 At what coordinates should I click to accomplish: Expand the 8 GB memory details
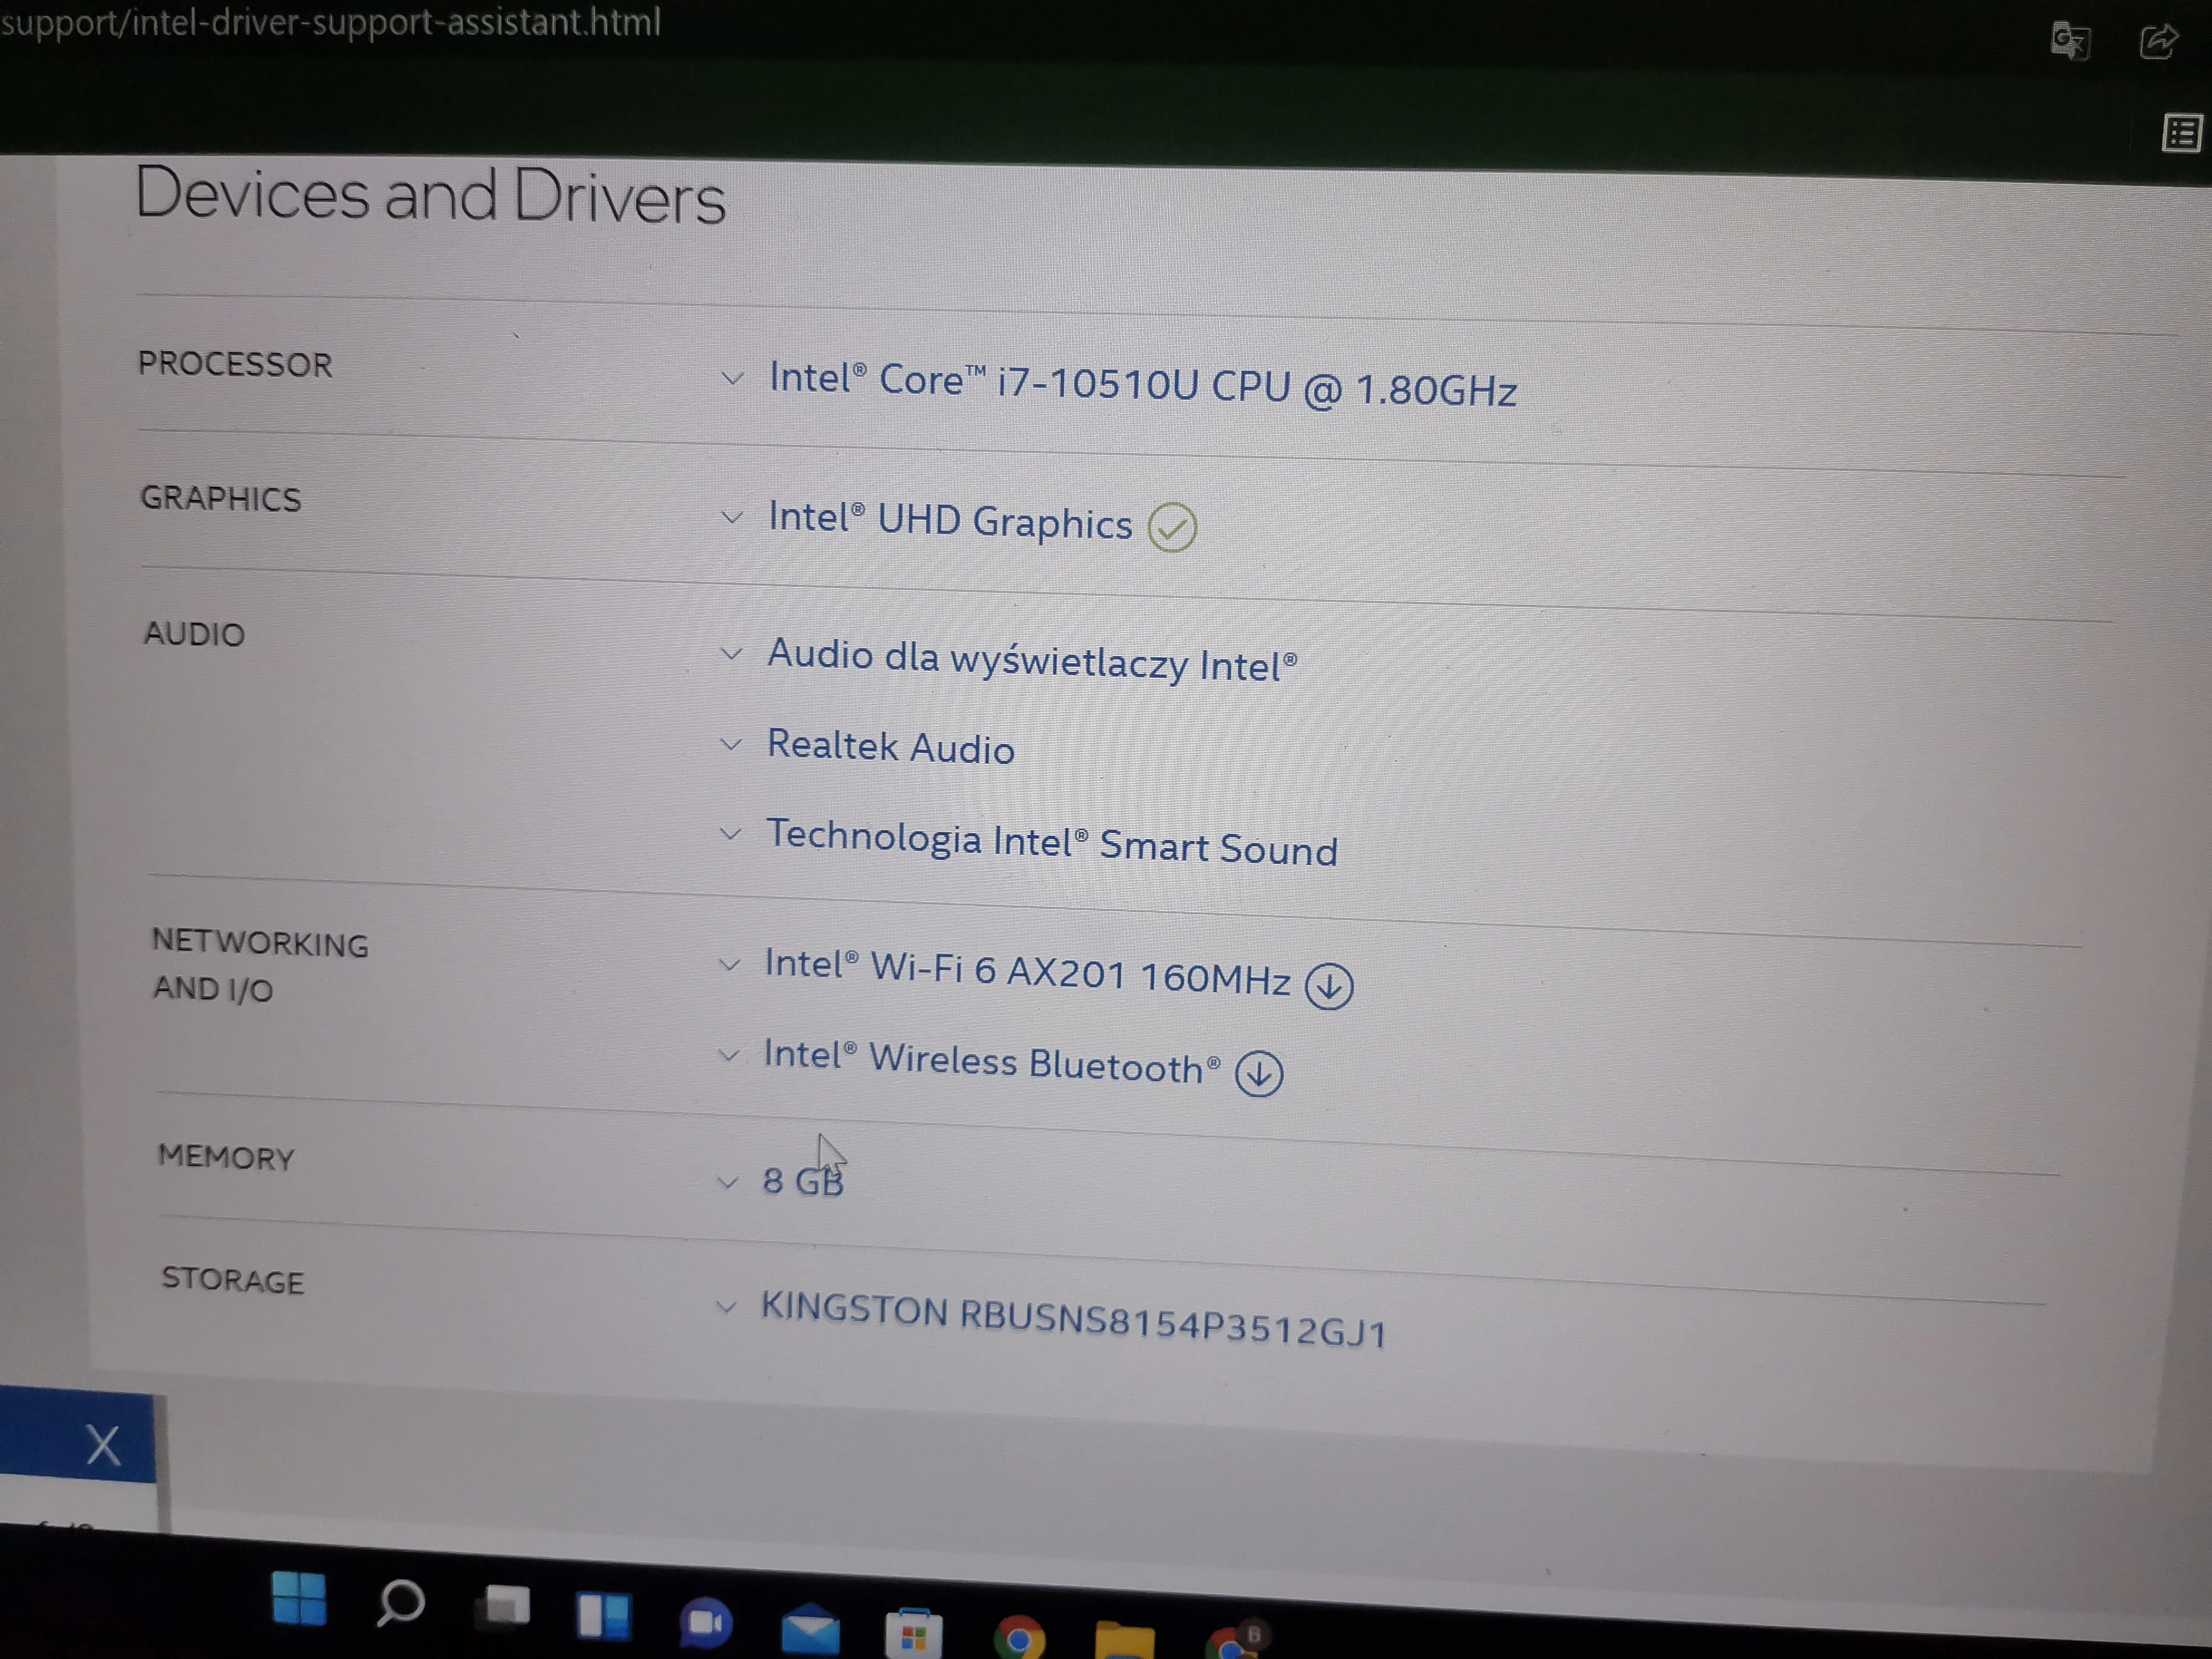727,1182
